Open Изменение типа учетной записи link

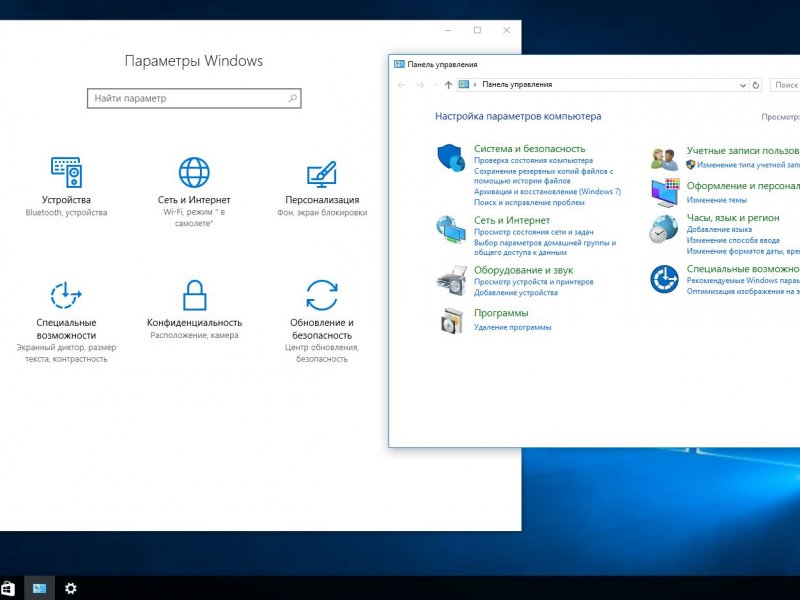click(x=748, y=165)
